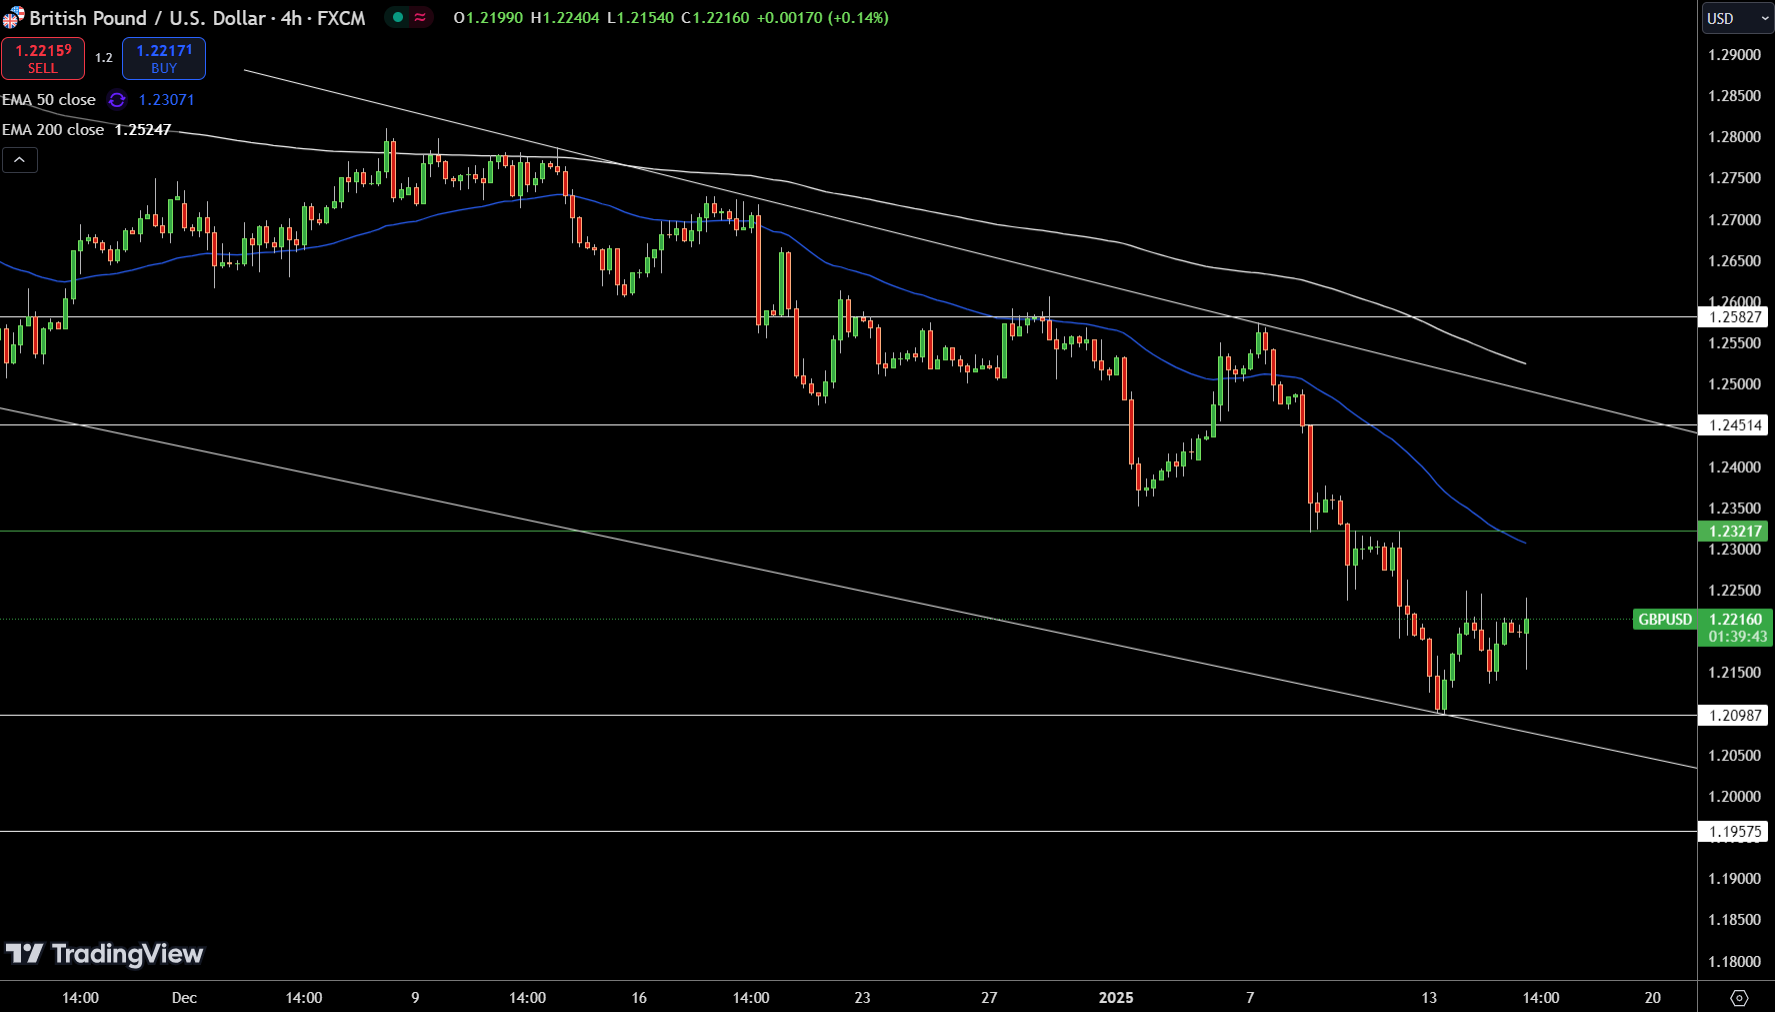Viewport: 1775px width, 1012px height.
Task: Click the EMA 50 loading indicator icon
Action: pyautogui.click(x=117, y=100)
